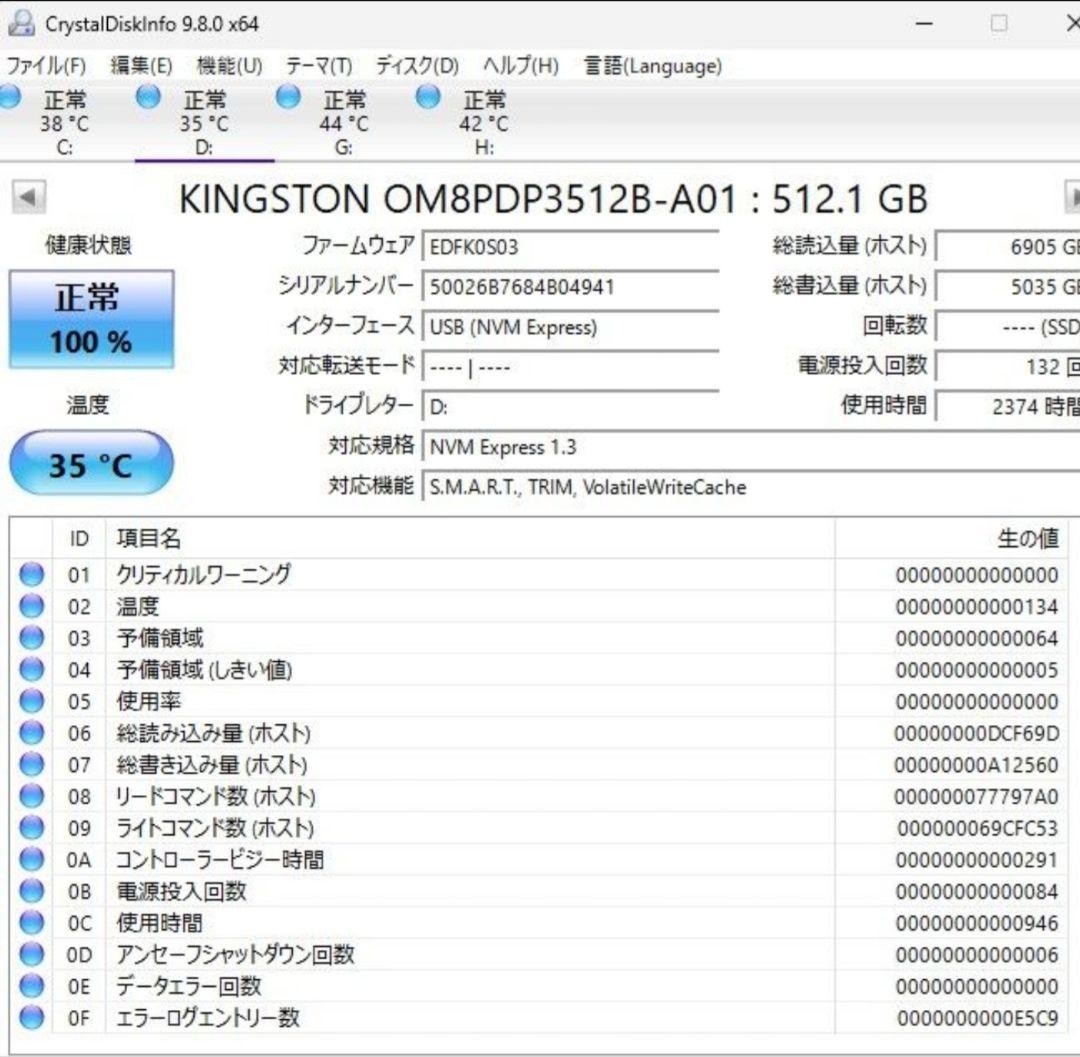This screenshot has width=1080, height=1057.
Task: Click the transfer mode field ---- | ----
Action: (x=571, y=367)
